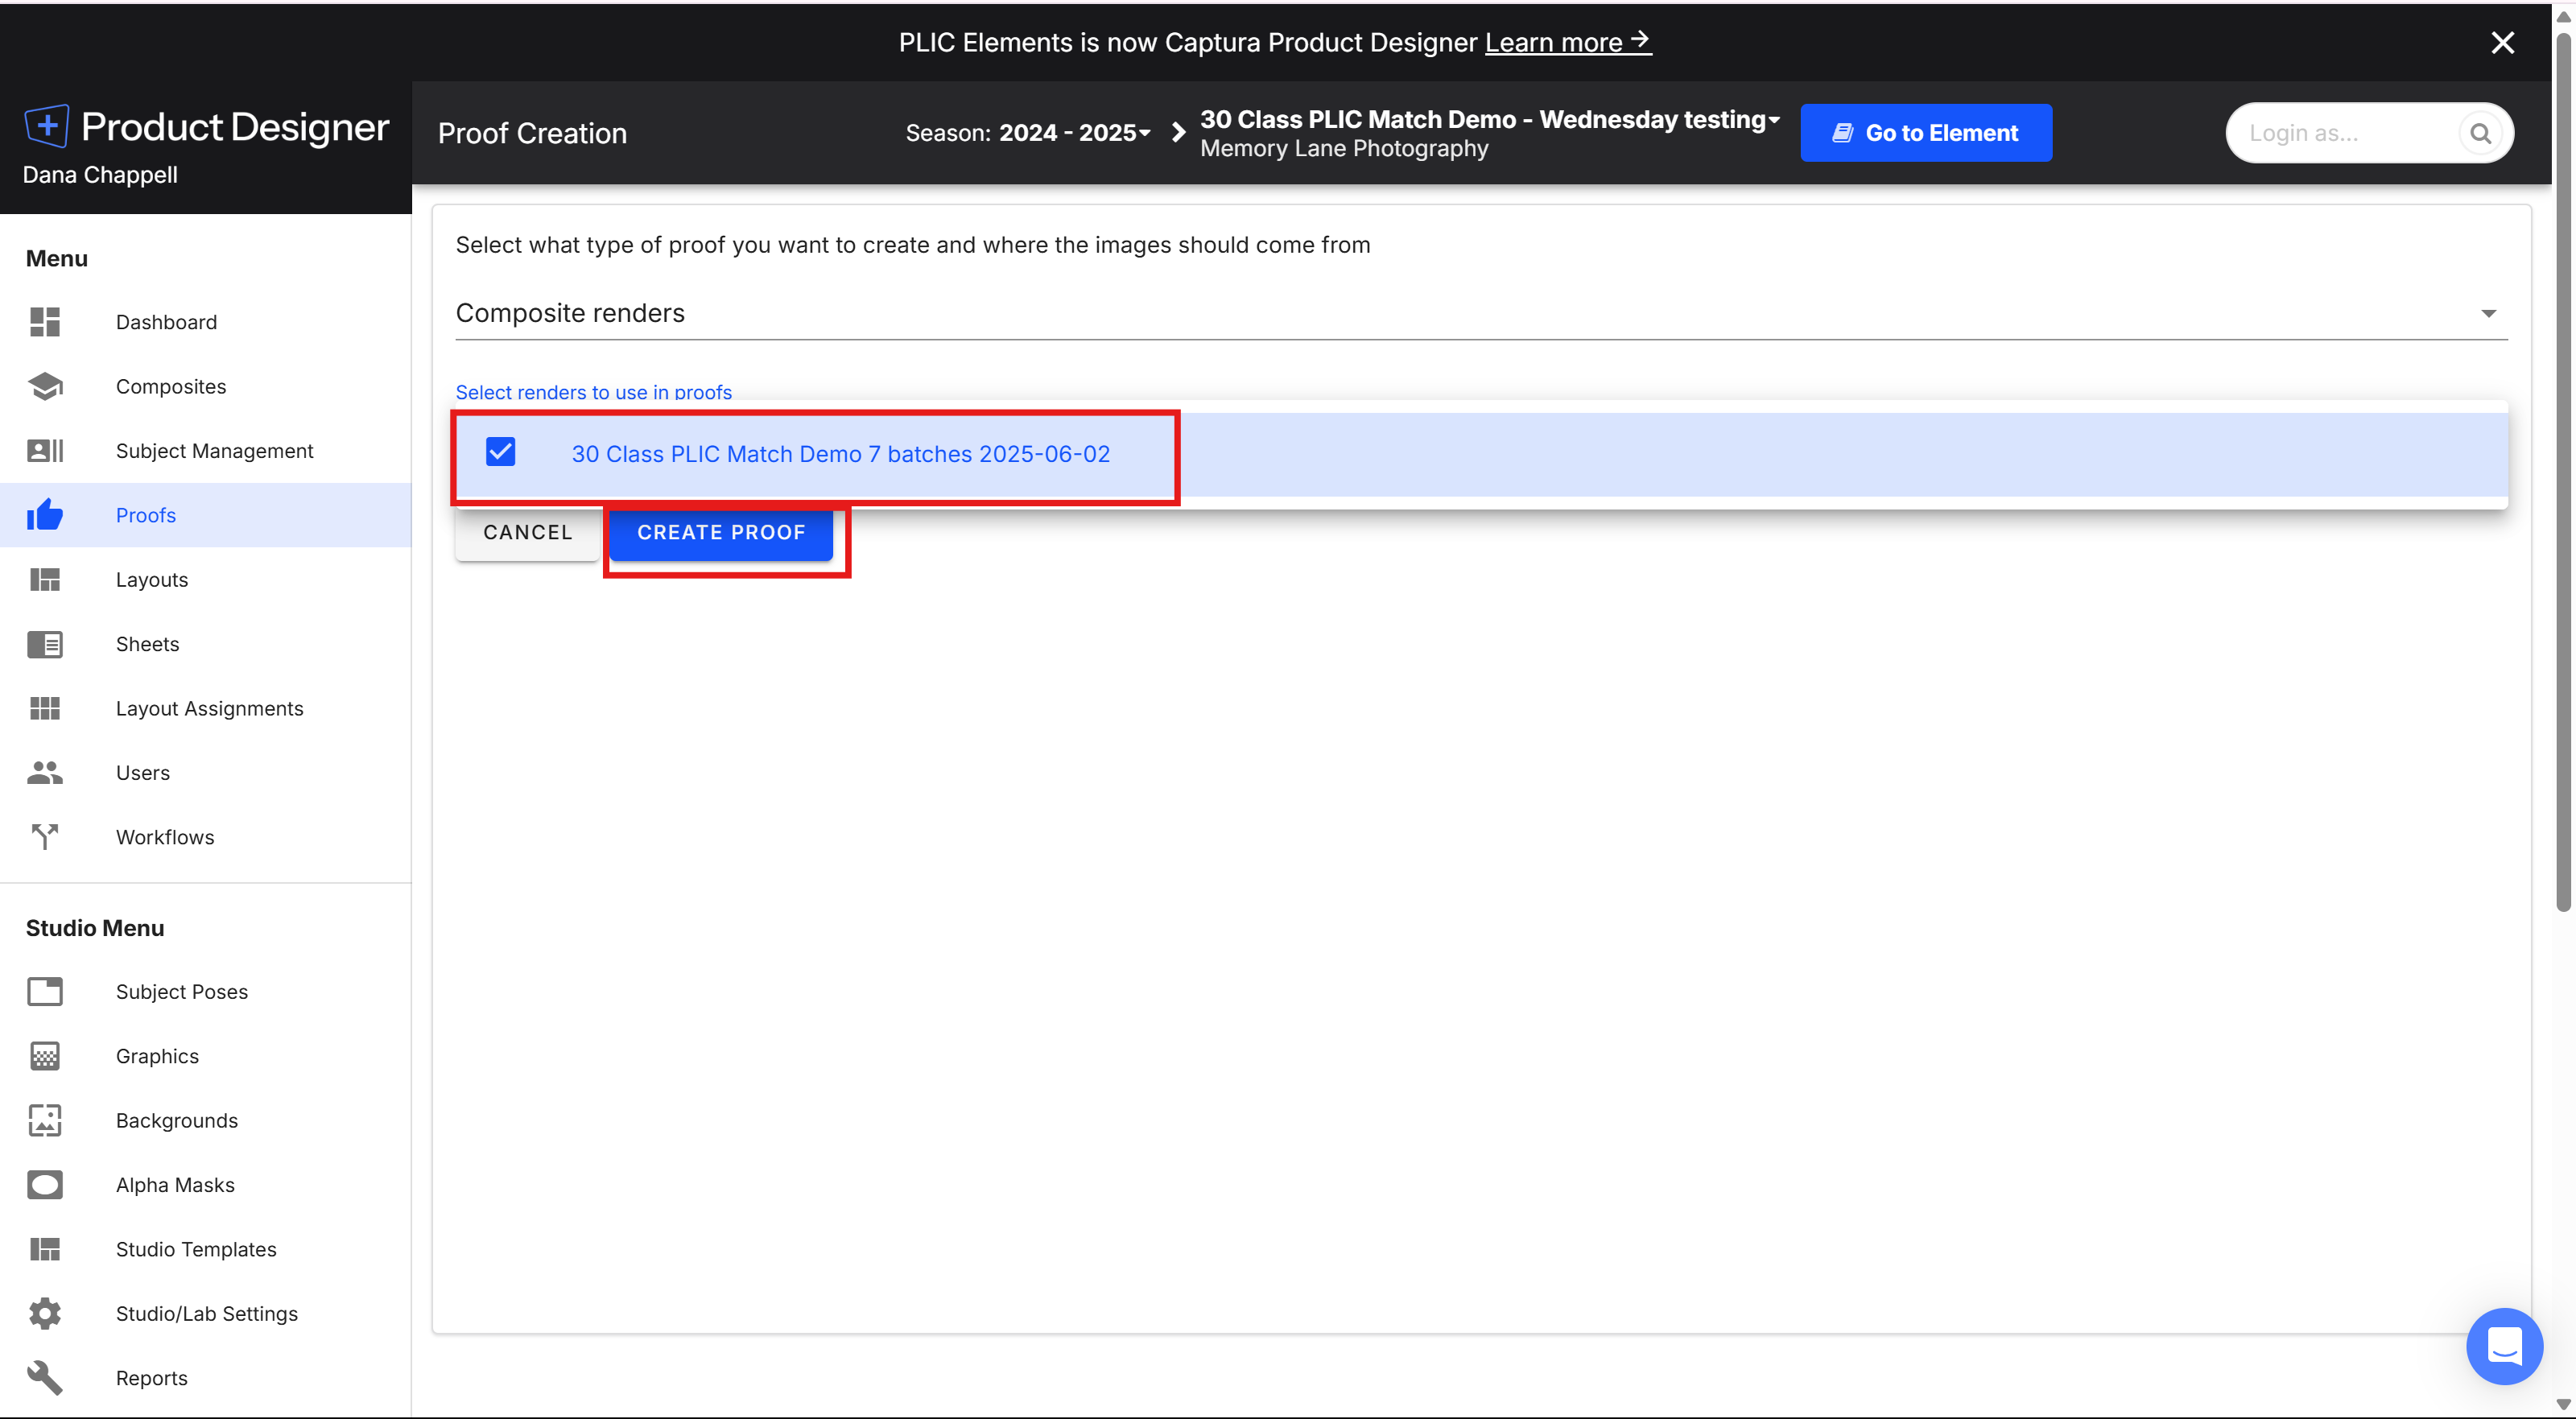The width and height of the screenshot is (2576, 1419).
Task: Click the Studio Templates icon
Action: (45, 1249)
